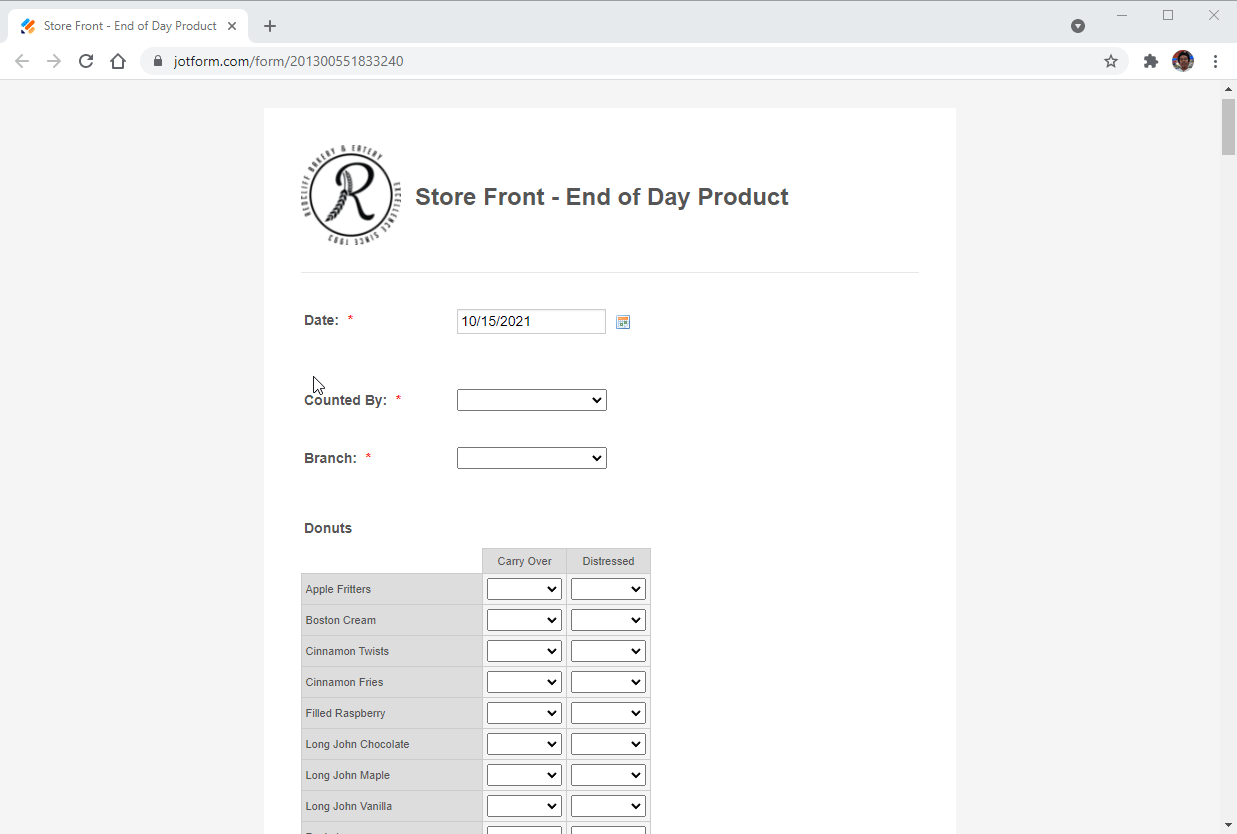
Task: Select the Store Front browser tab
Action: pos(130,26)
